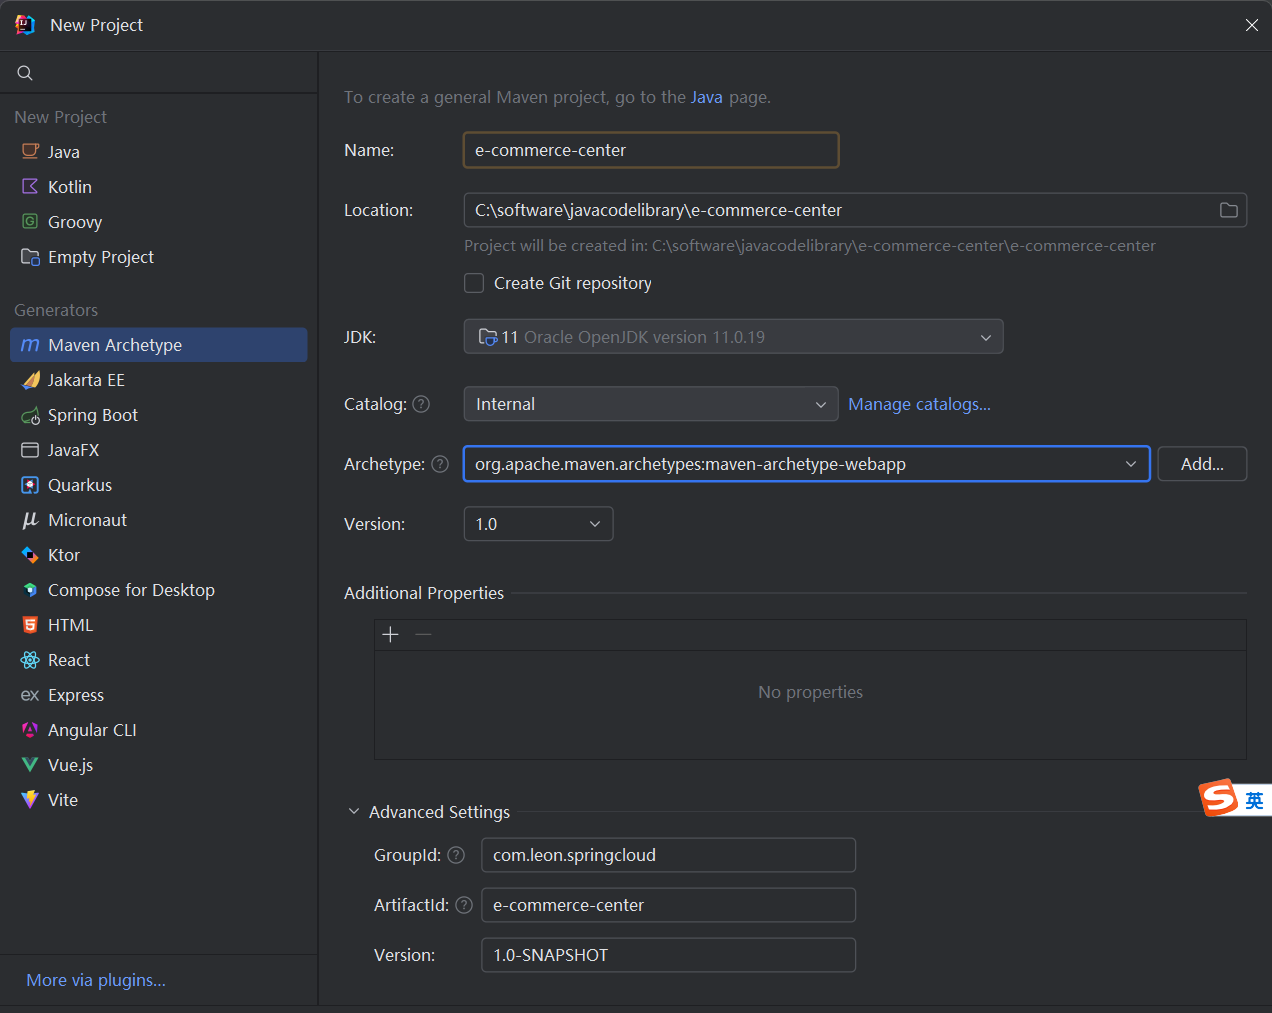Image resolution: width=1272 pixels, height=1013 pixels.
Task: Click the Archetype help question mark icon
Action: (439, 464)
